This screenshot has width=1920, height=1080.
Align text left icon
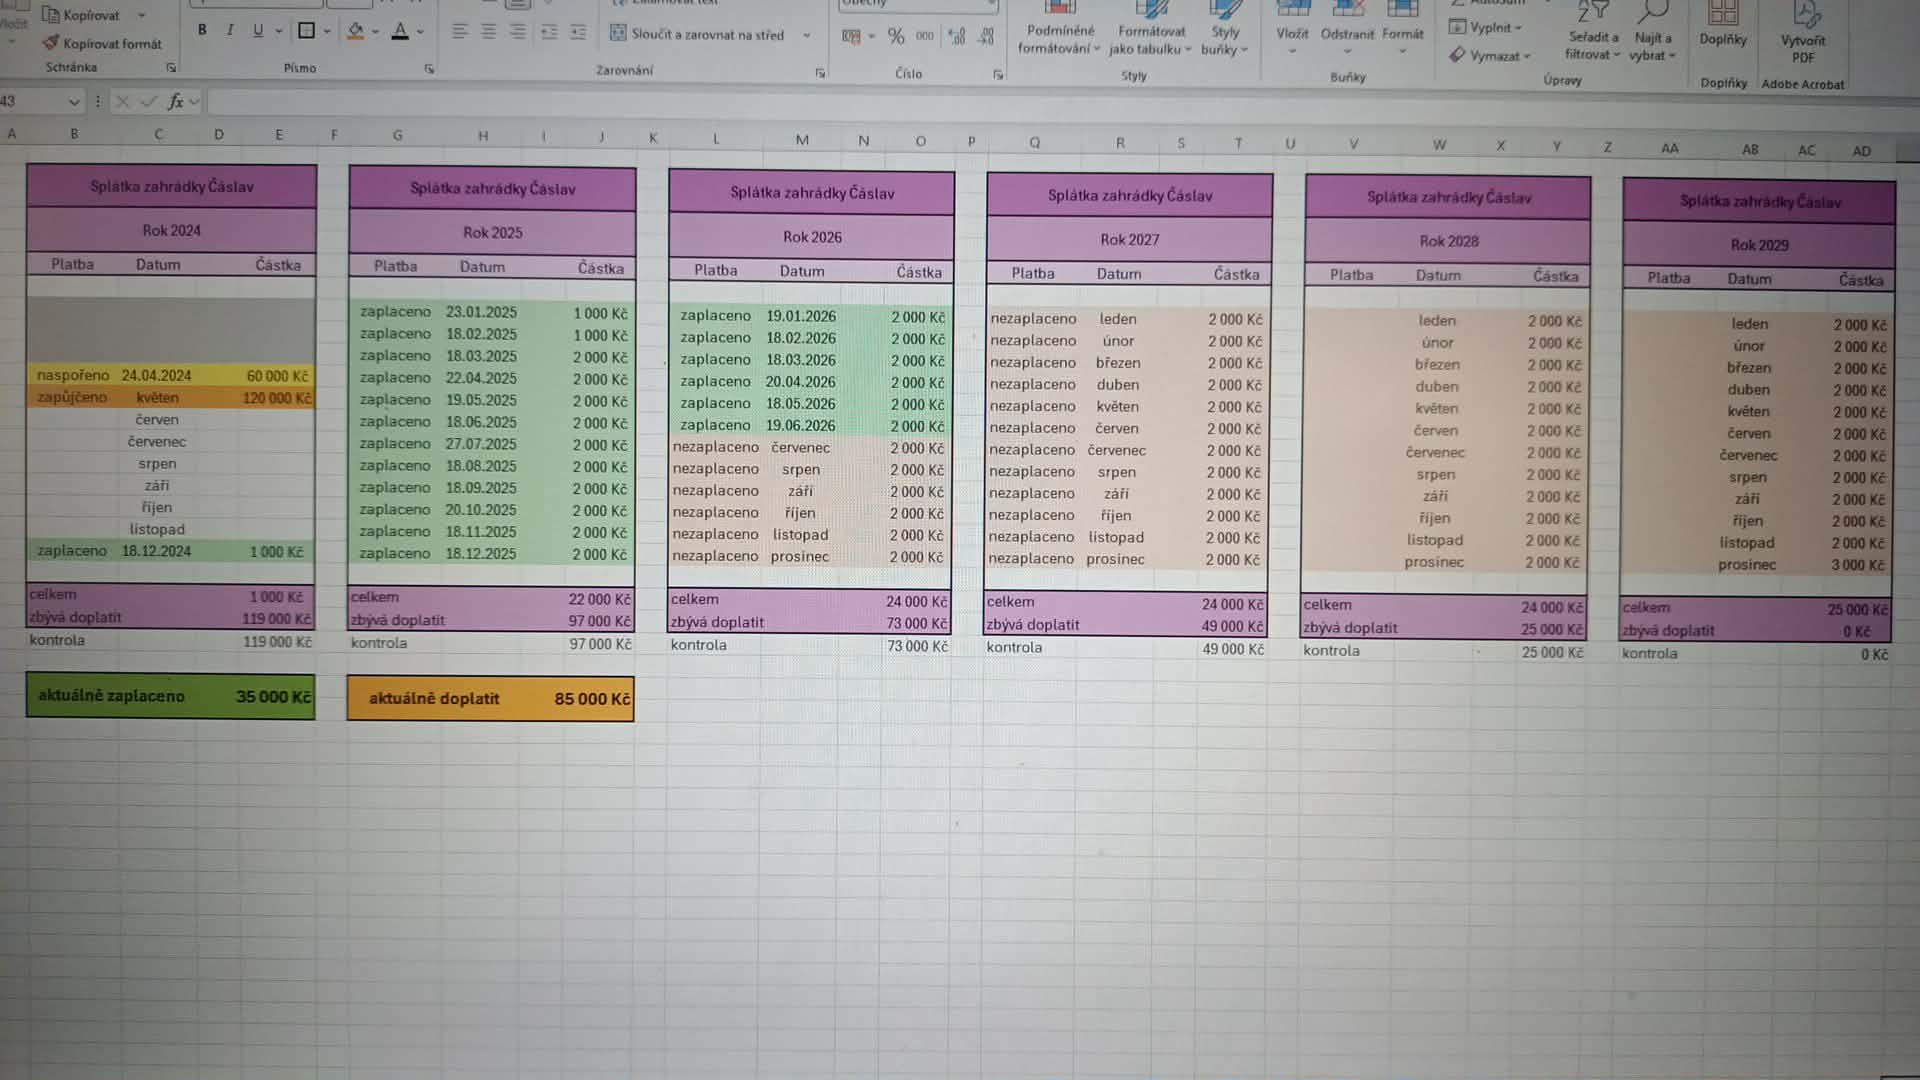point(460,32)
